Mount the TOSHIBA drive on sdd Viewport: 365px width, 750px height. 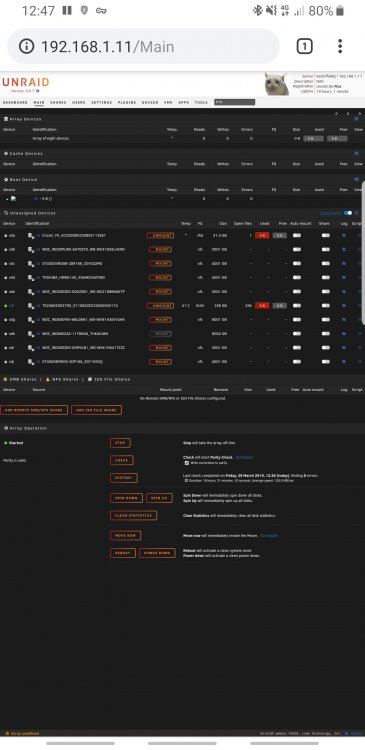point(160,277)
